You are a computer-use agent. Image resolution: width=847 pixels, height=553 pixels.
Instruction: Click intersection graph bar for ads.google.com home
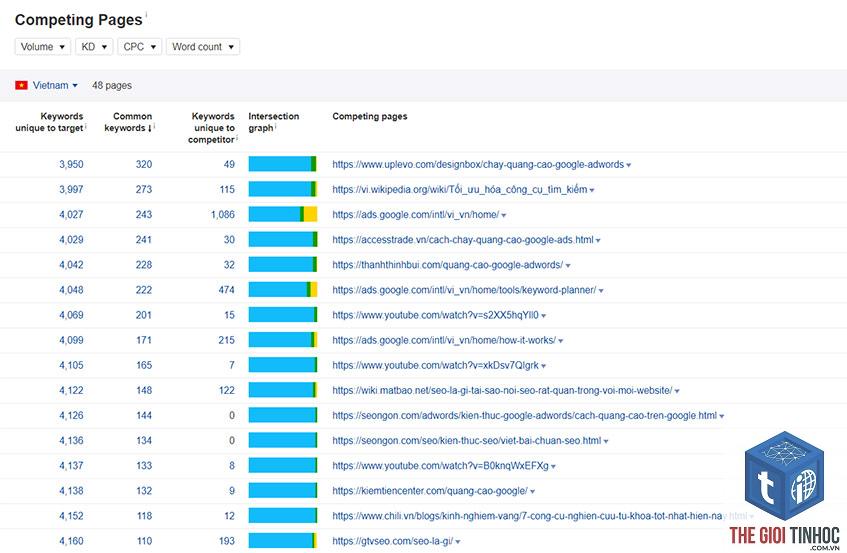283,214
